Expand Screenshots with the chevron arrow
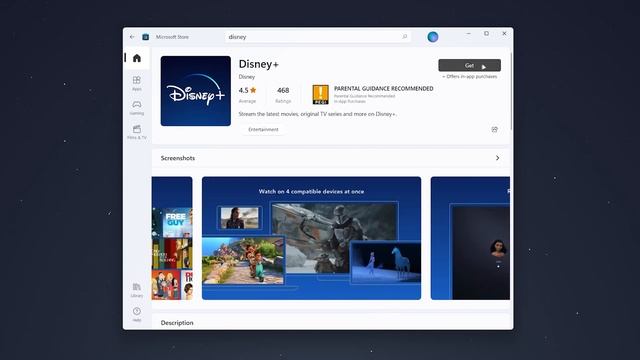 point(497,158)
